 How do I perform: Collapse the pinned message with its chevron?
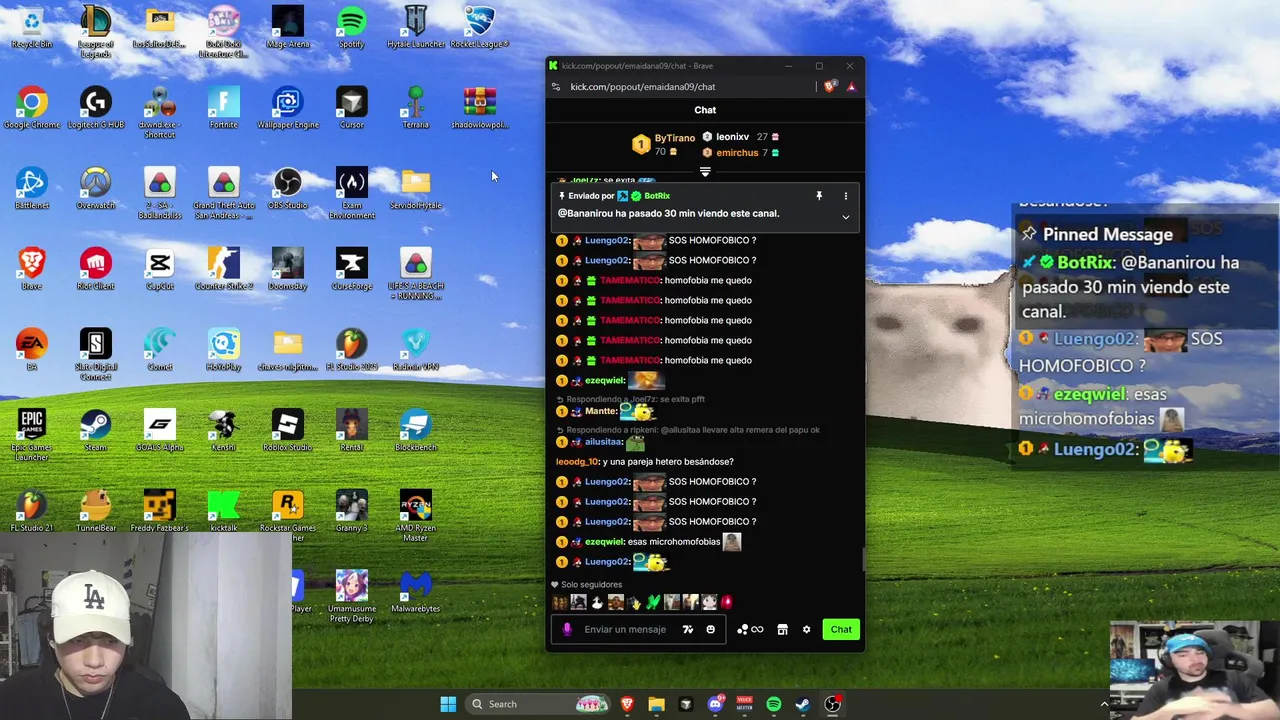point(845,217)
